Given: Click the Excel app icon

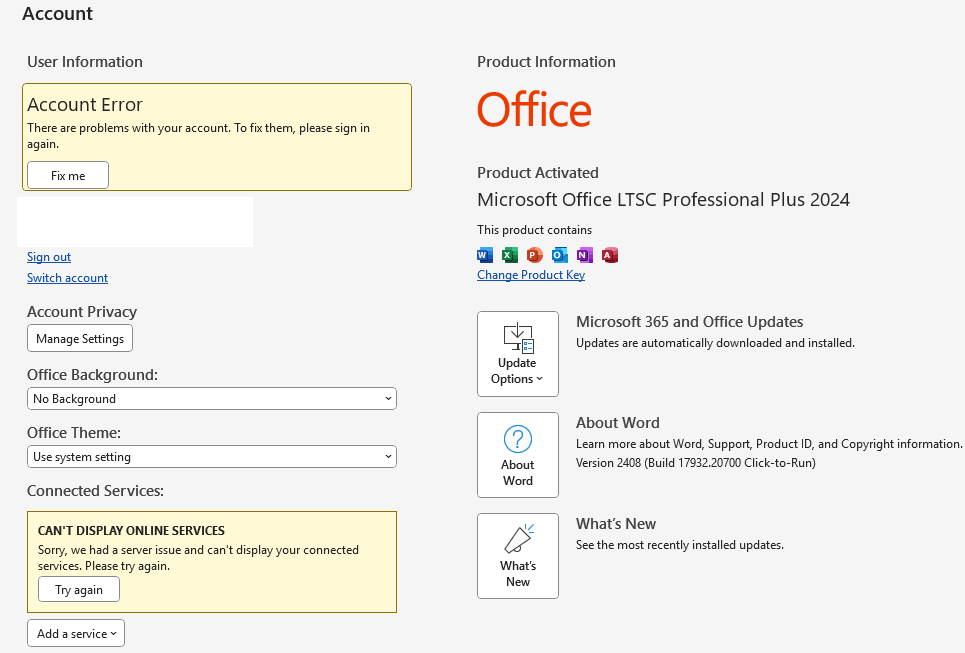Looking at the screenshot, I should click(510, 255).
